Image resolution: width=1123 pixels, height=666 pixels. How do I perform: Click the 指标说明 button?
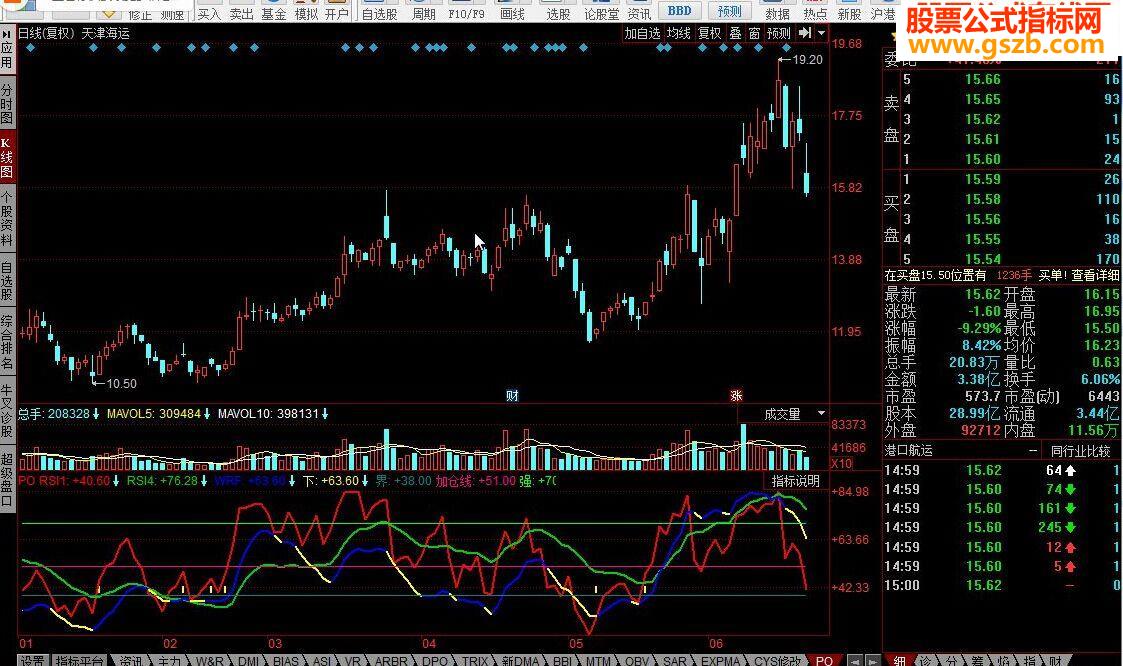796,481
